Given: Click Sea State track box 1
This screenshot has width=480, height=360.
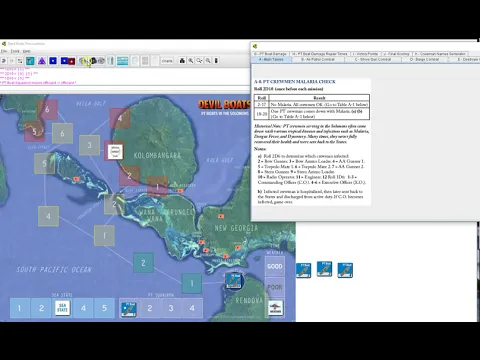Looking at the screenshot, I should click(19, 308).
